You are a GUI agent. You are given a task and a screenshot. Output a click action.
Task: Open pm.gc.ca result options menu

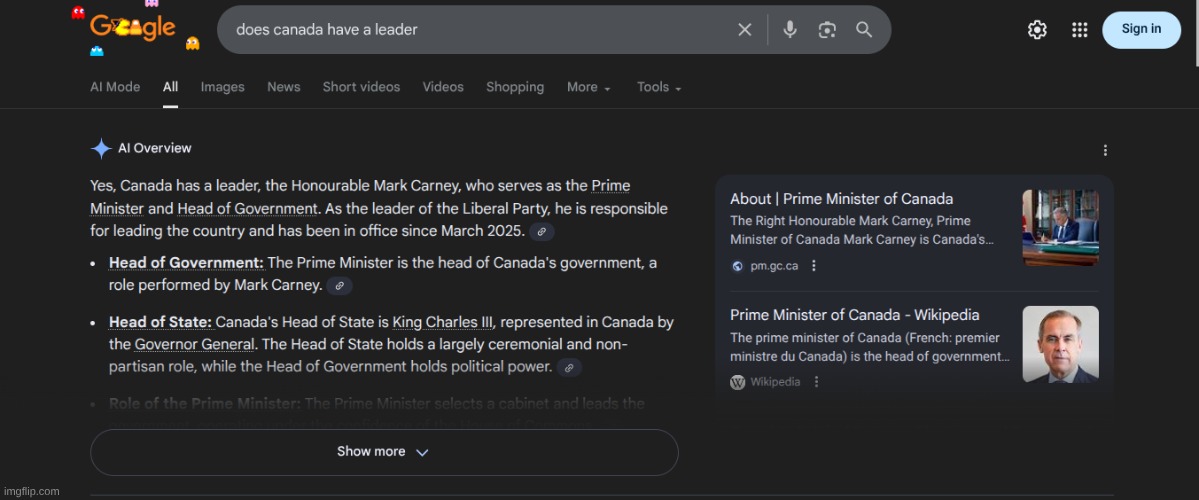pos(814,266)
